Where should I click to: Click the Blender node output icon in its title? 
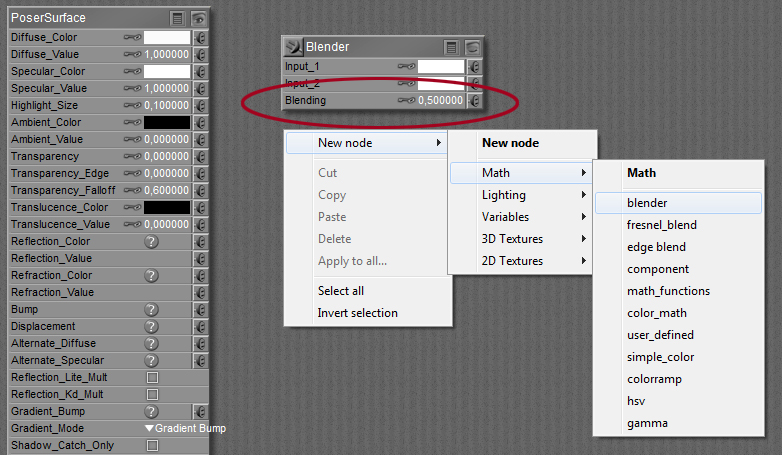(293, 47)
